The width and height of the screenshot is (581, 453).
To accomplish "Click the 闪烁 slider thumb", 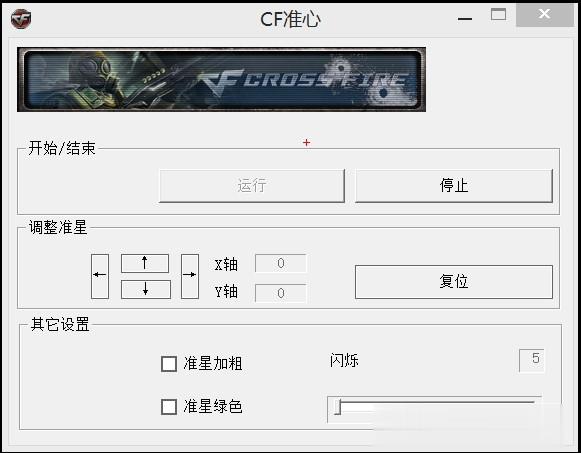I will (x=338, y=407).
